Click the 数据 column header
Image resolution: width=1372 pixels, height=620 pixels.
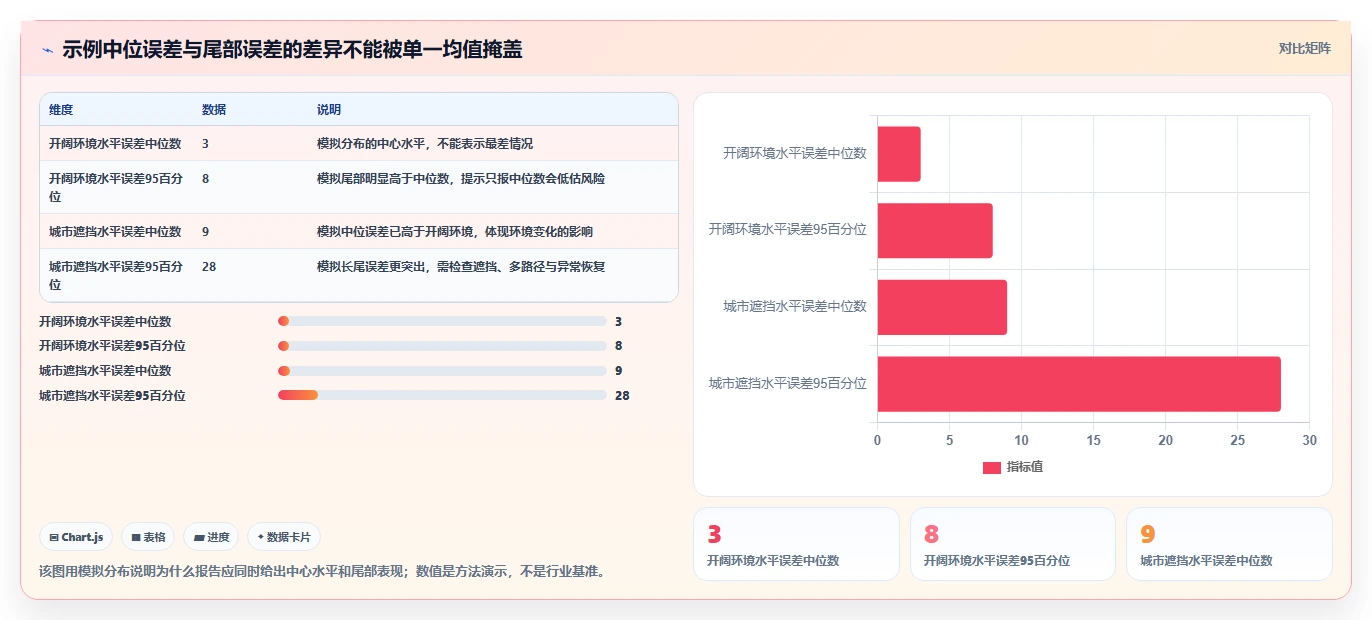coord(214,109)
